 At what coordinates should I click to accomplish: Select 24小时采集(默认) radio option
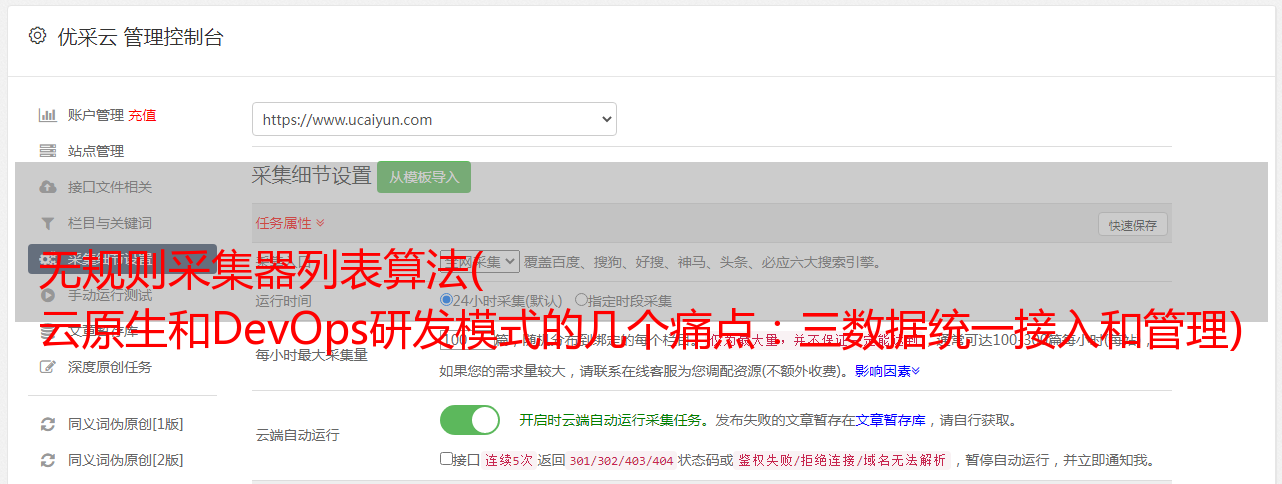[447, 300]
